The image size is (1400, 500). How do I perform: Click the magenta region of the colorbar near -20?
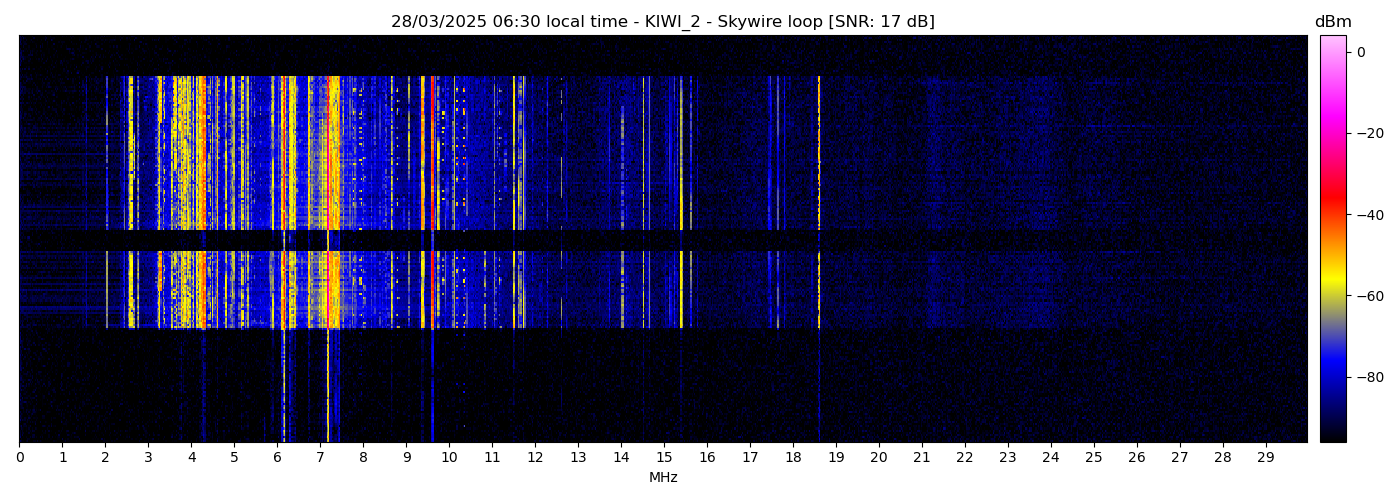click(1332, 133)
